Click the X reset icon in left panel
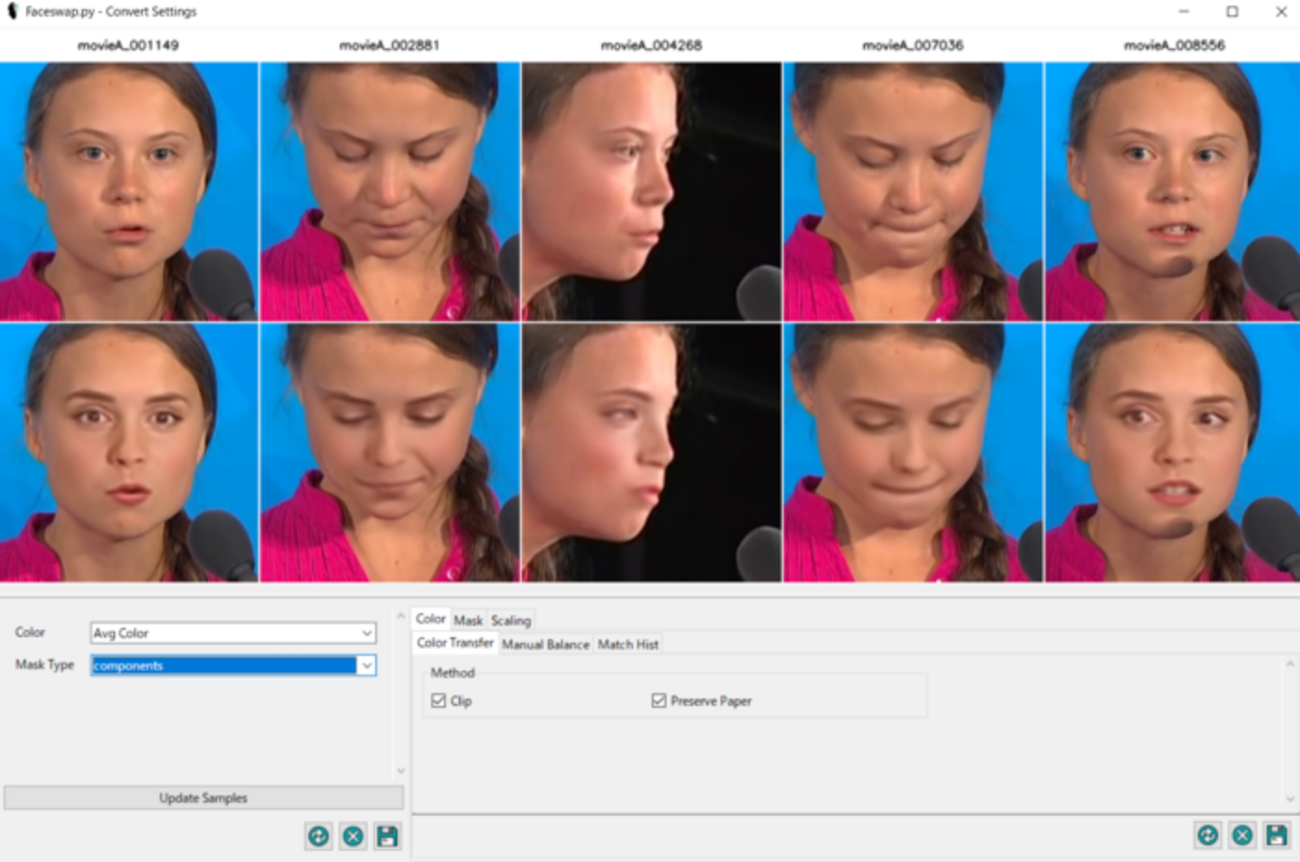This screenshot has height=862, width=1300. click(353, 836)
